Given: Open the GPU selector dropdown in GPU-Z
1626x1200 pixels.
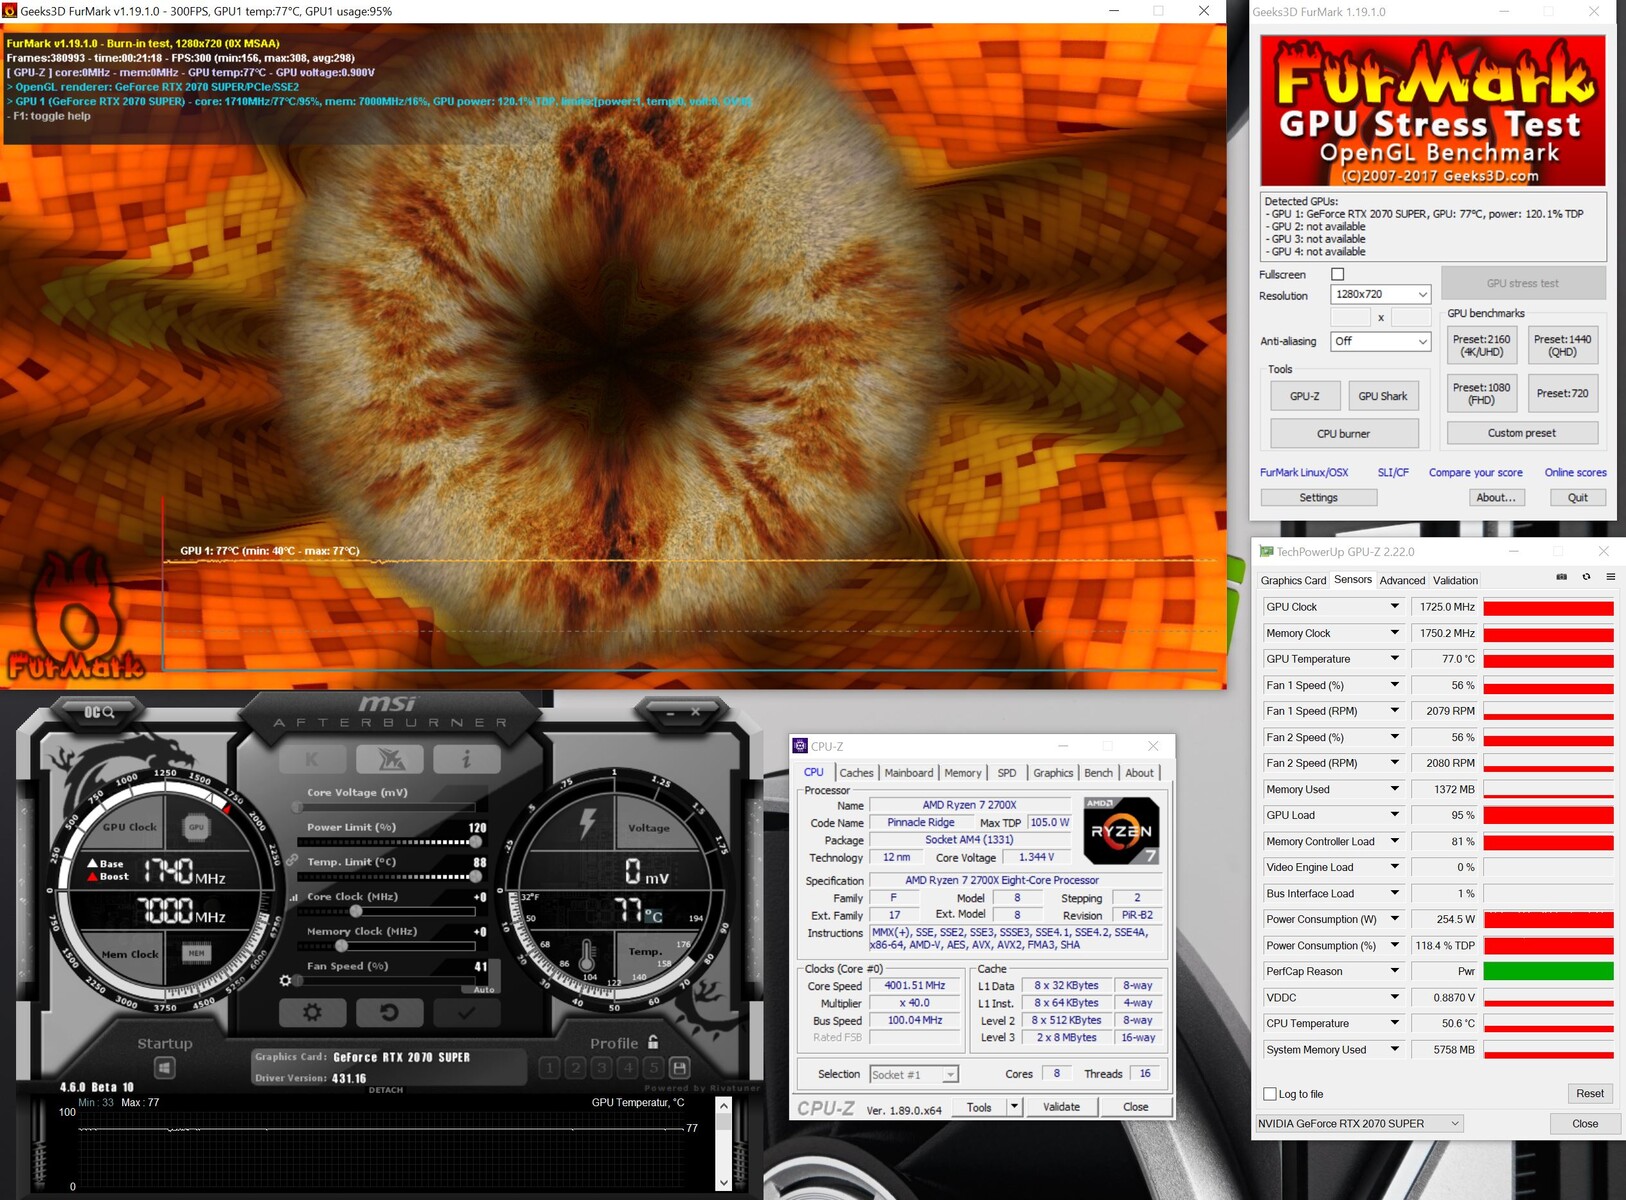Looking at the screenshot, I should click(x=1359, y=1123).
